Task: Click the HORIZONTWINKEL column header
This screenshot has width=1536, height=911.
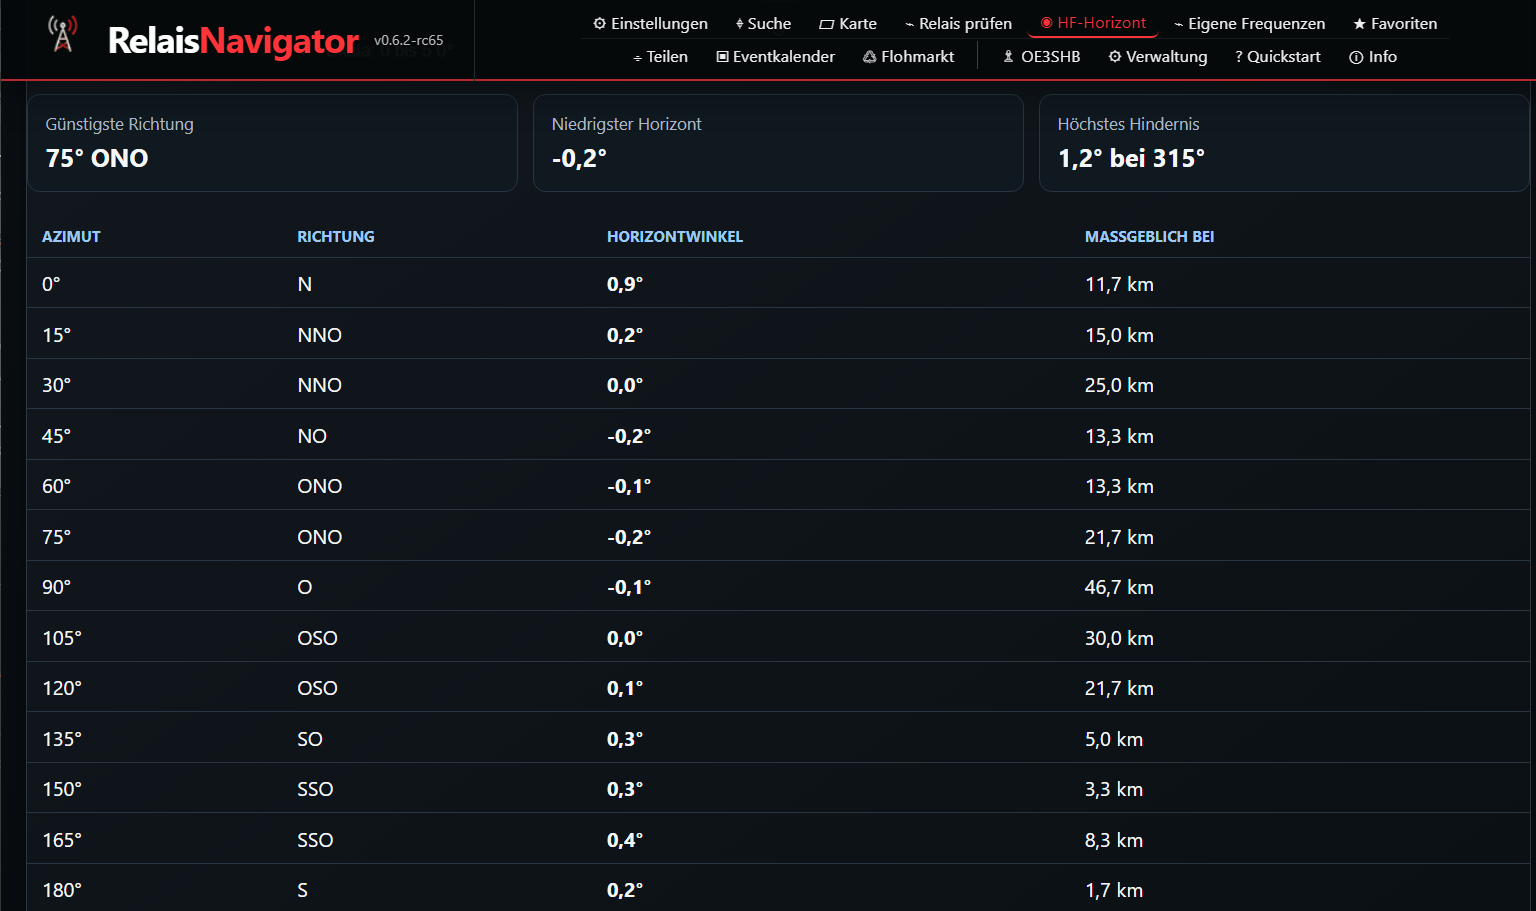Action: (x=675, y=236)
